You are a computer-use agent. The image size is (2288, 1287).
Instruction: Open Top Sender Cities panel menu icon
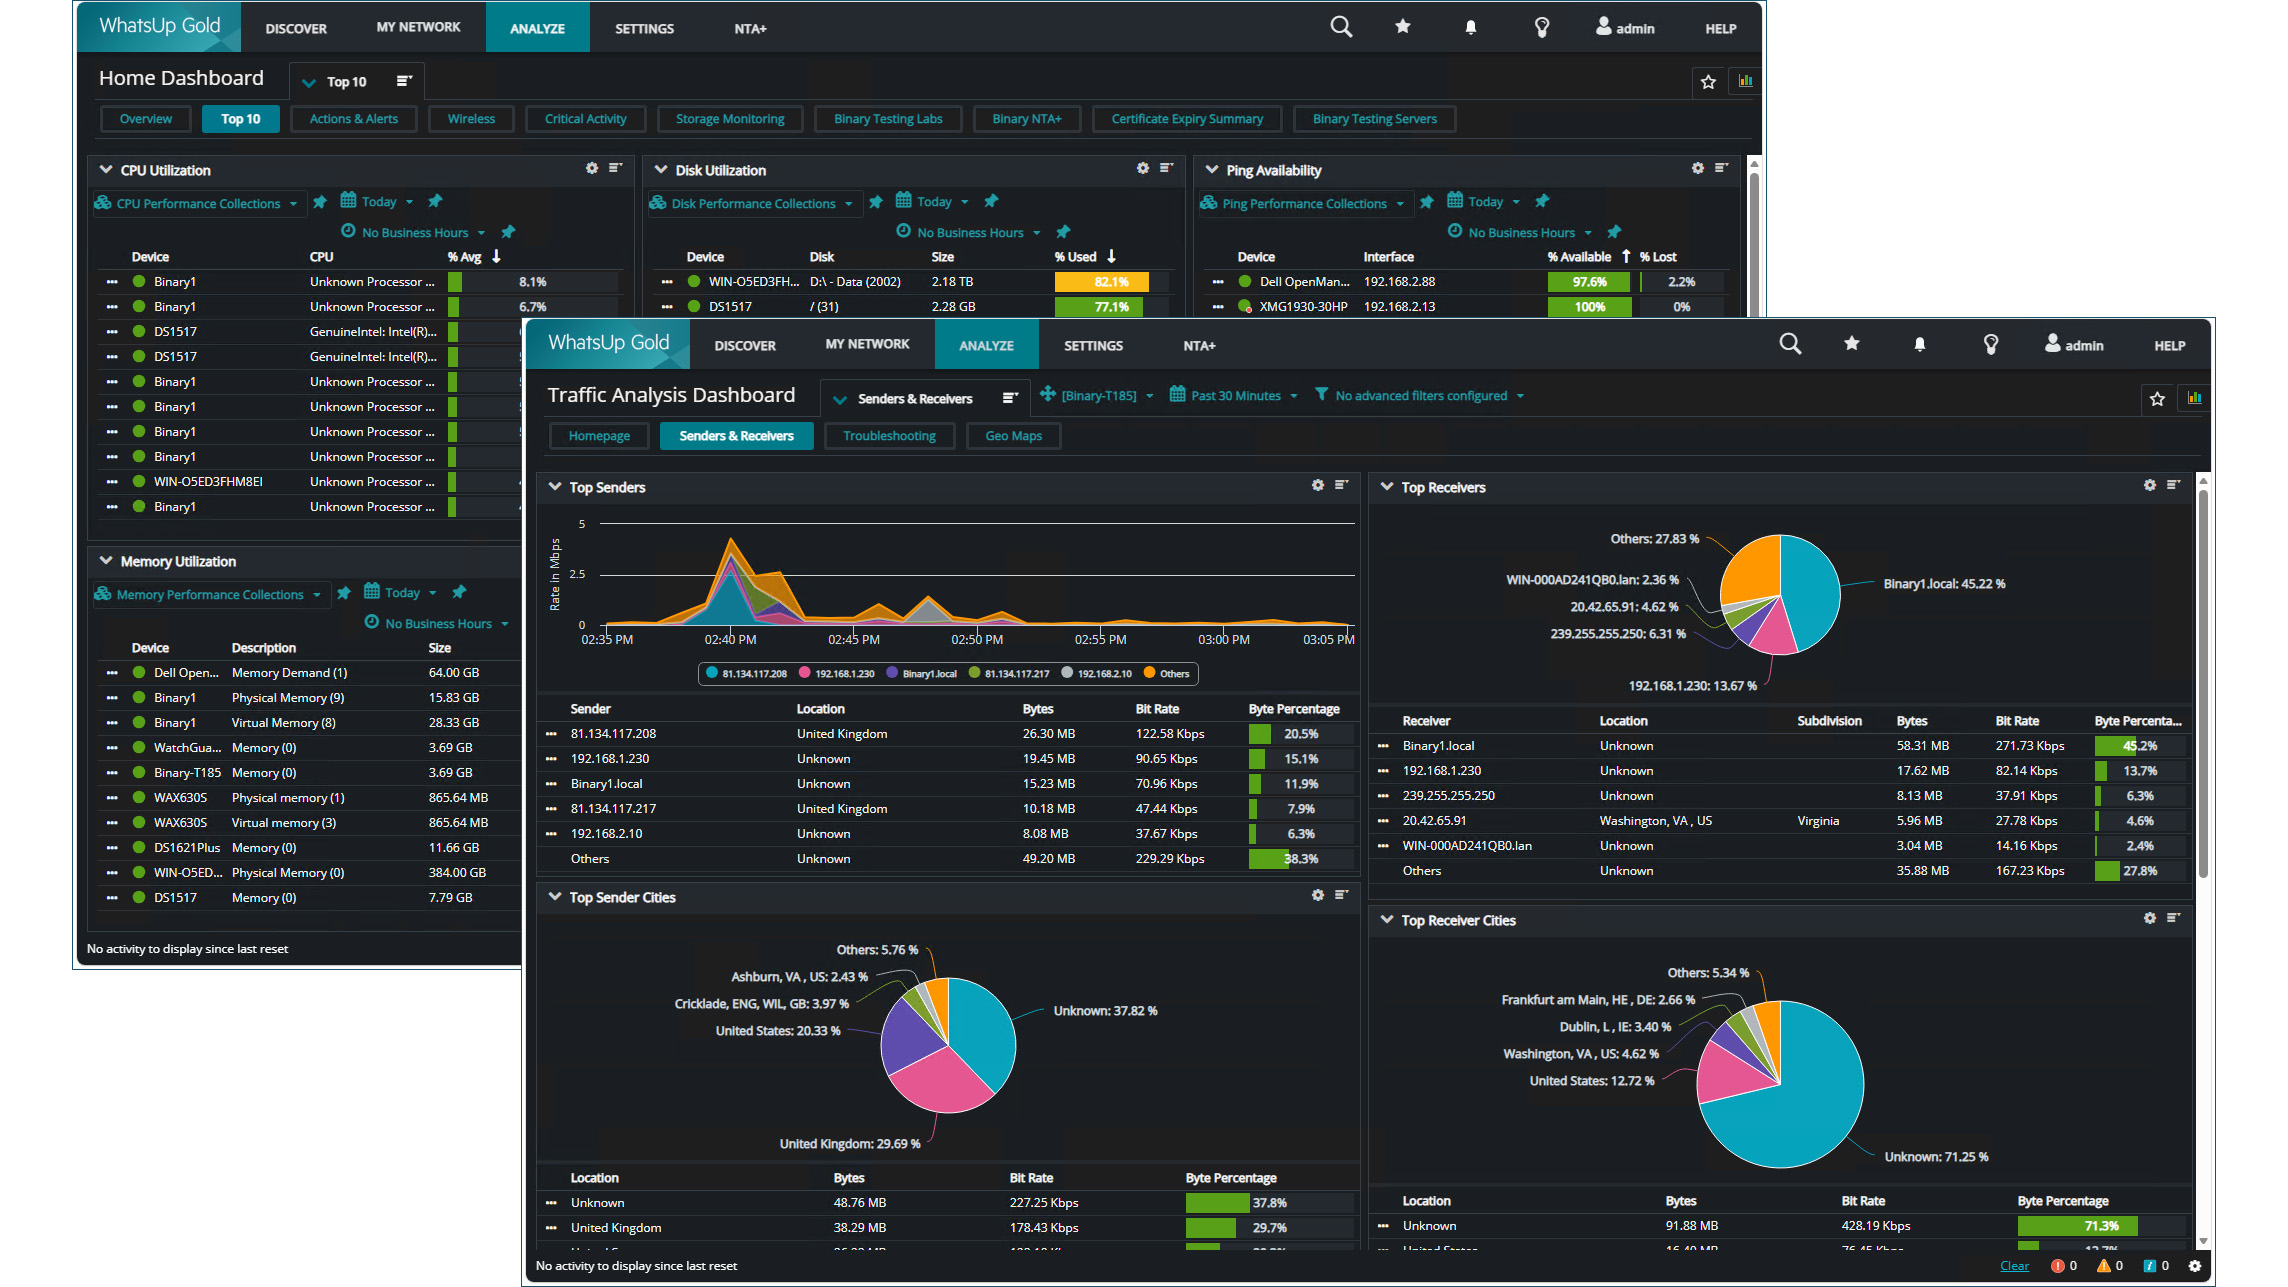click(x=1341, y=895)
